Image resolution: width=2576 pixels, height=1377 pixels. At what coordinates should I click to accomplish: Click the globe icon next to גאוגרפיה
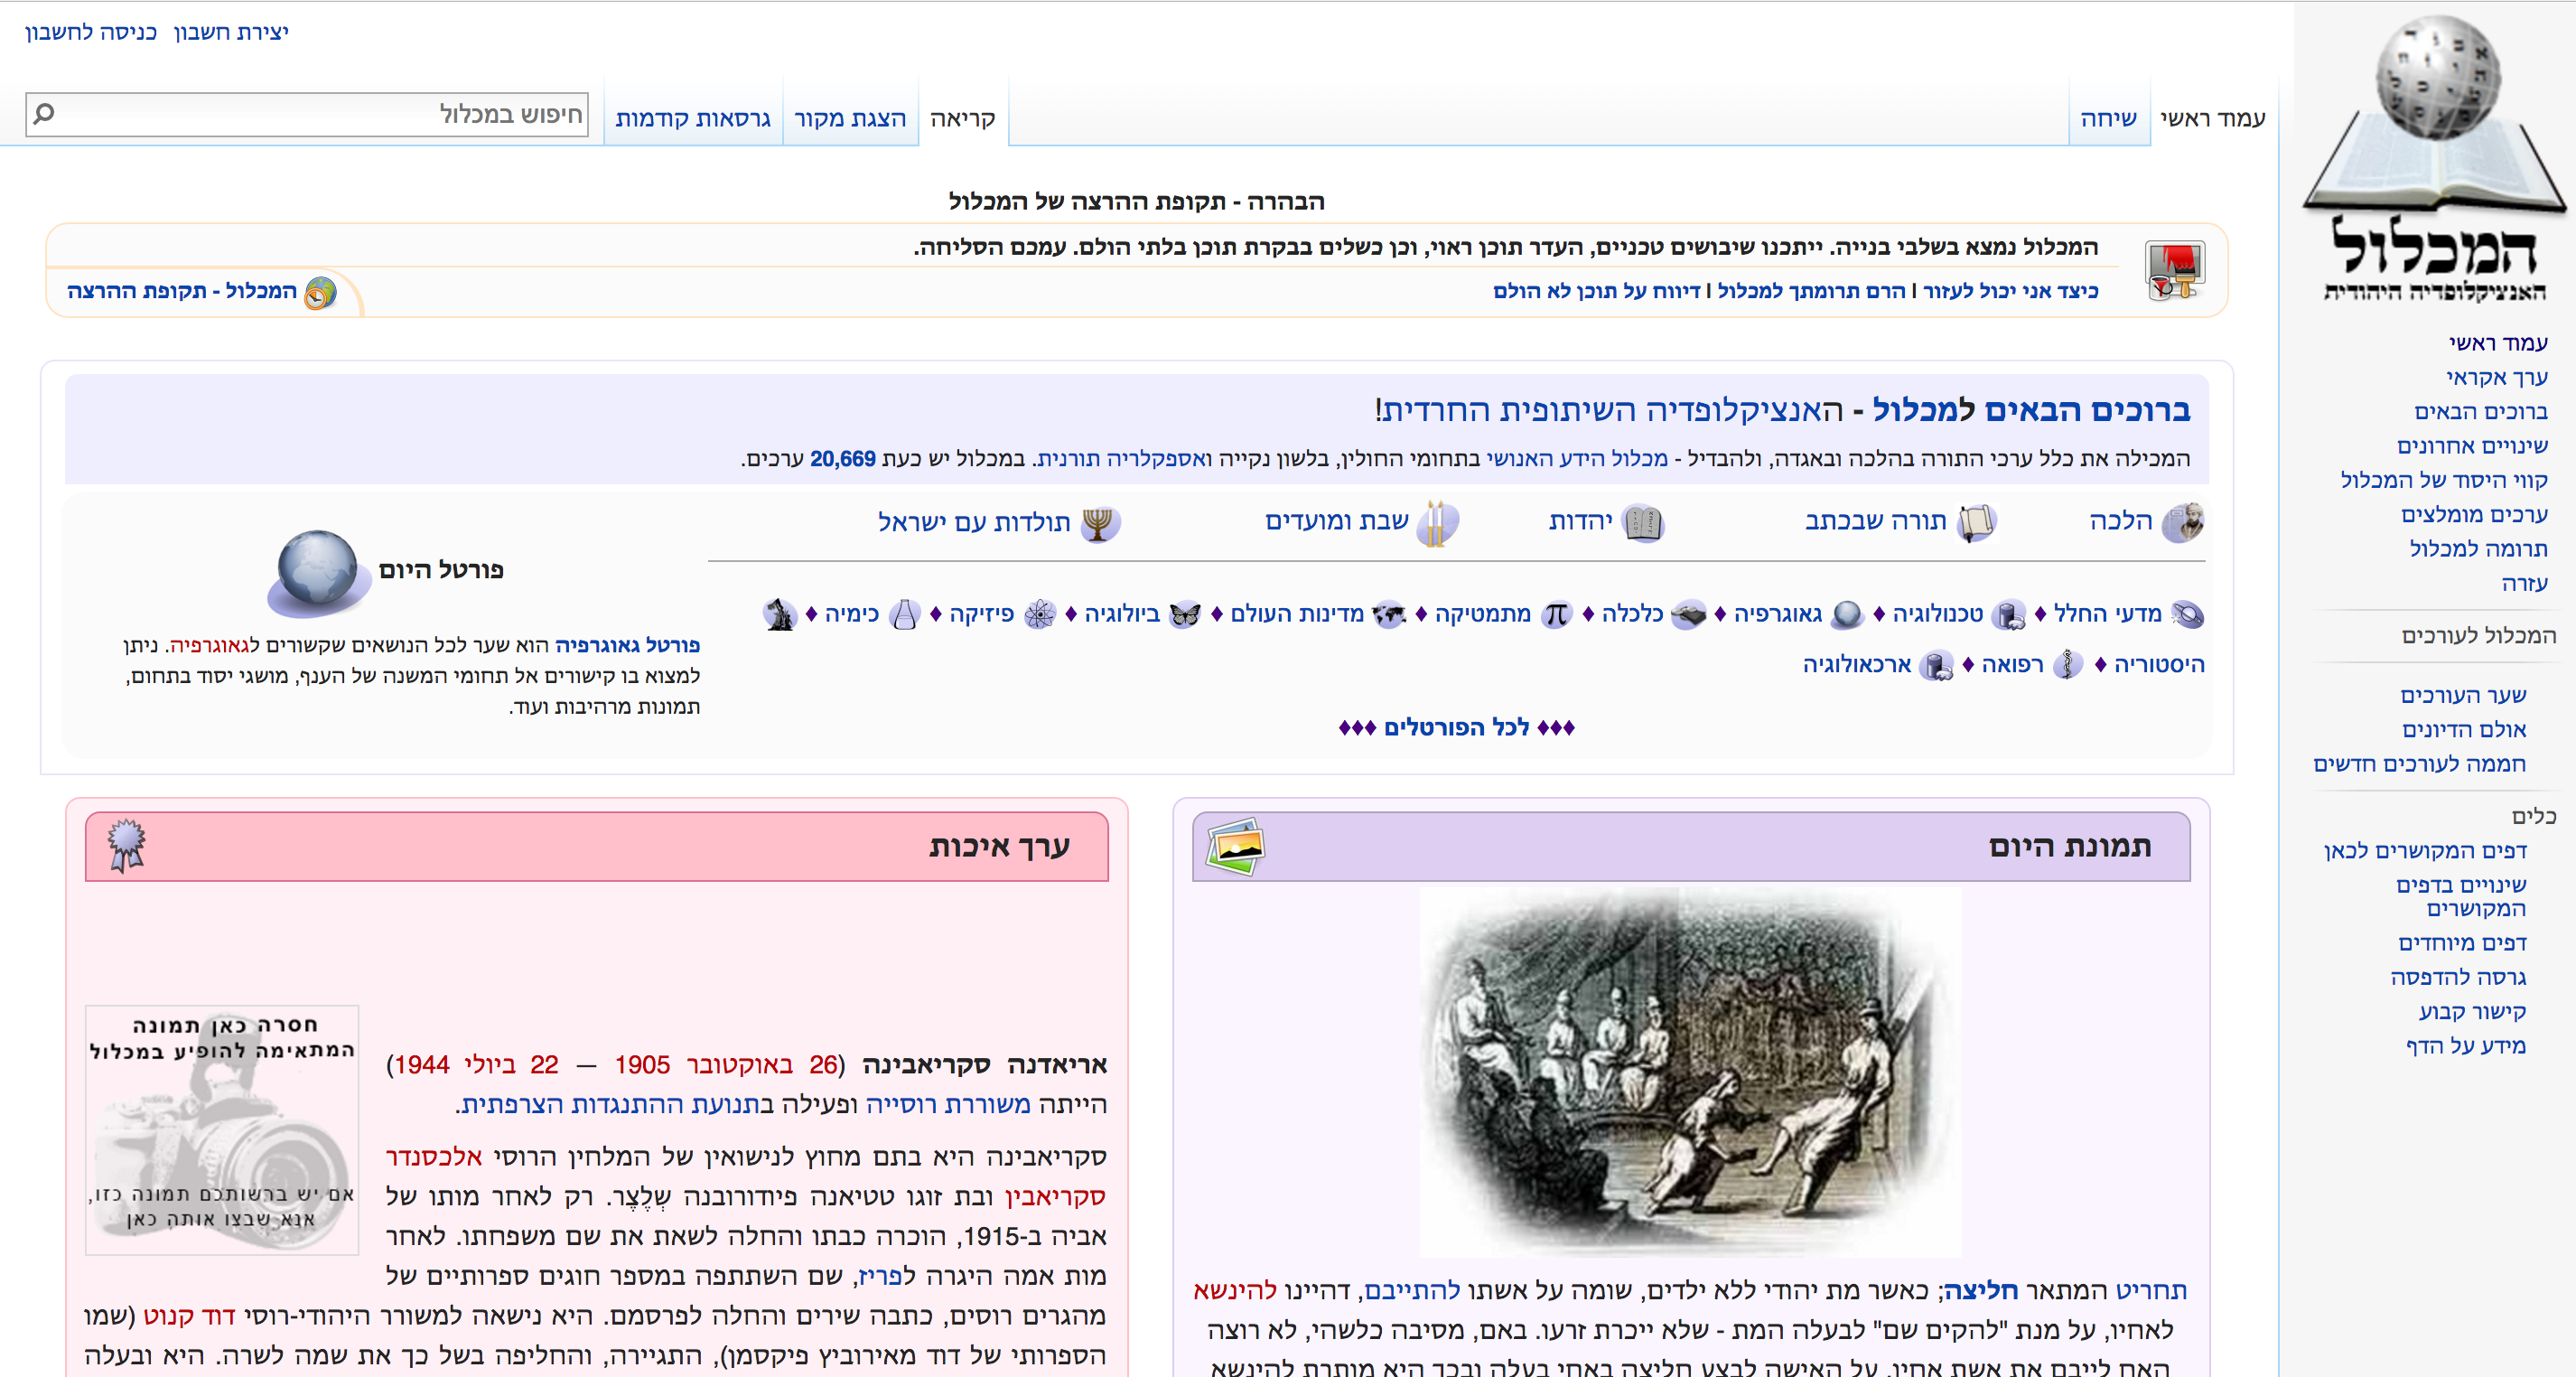1847,614
